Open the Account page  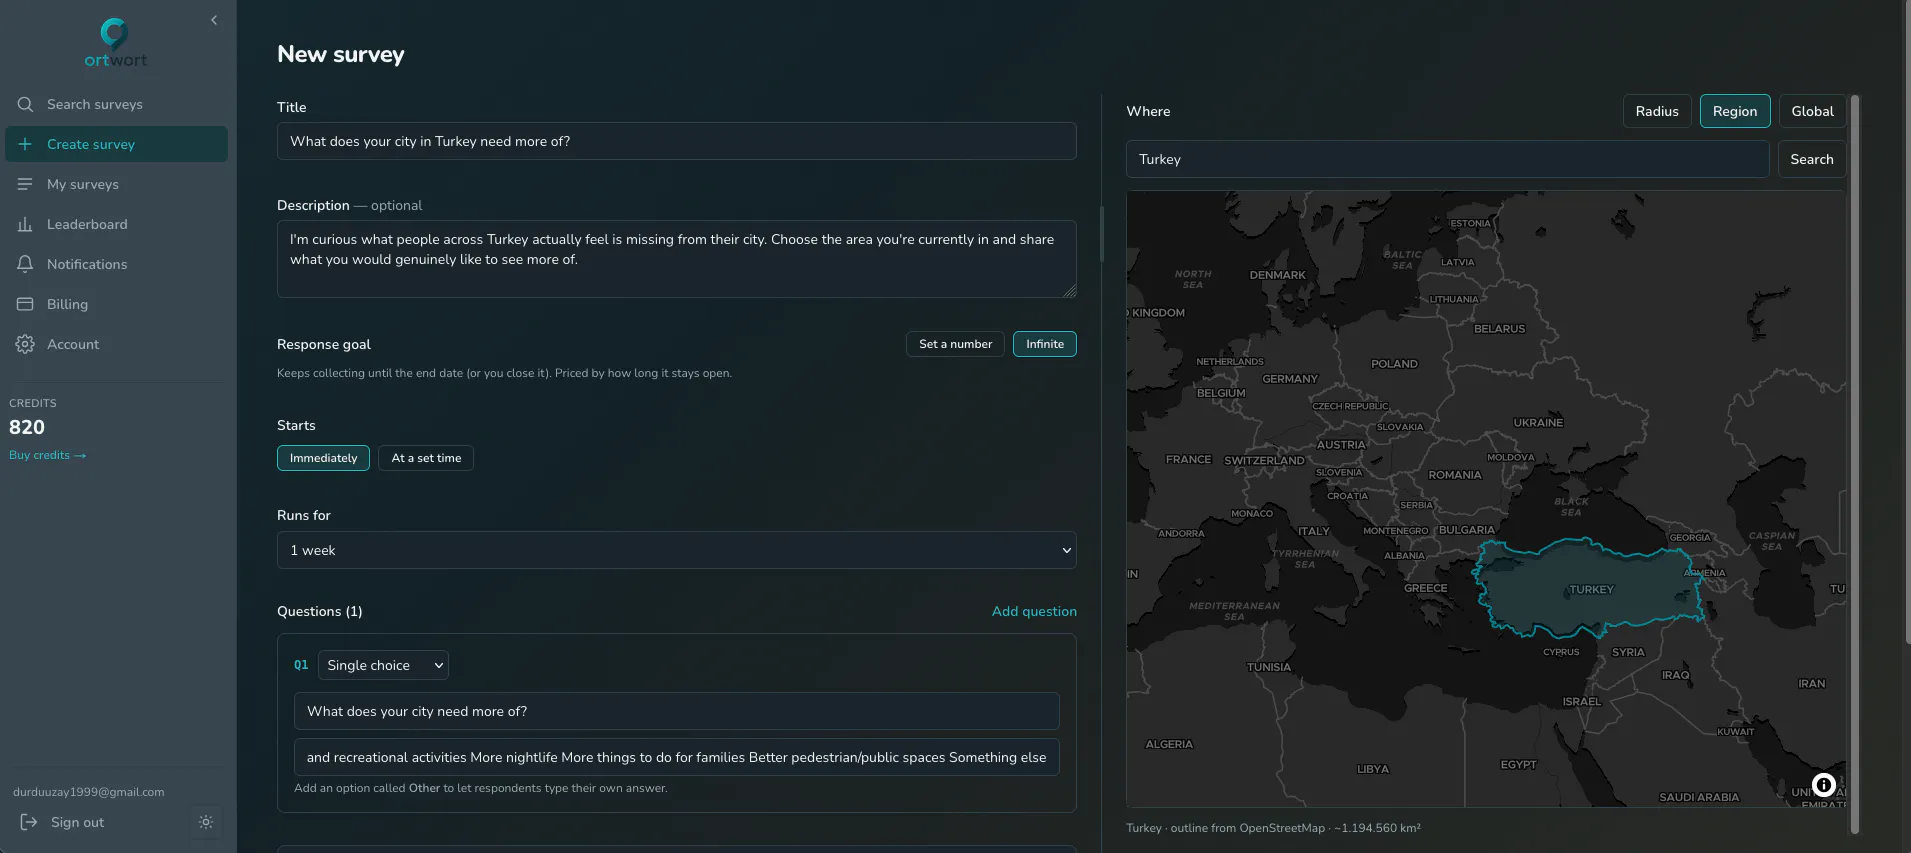[x=116, y=344]
